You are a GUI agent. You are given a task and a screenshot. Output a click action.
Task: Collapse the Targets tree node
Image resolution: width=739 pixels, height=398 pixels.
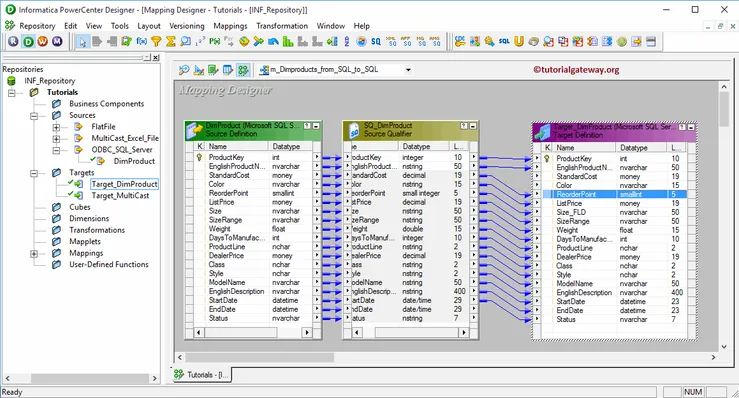point(34,173)
